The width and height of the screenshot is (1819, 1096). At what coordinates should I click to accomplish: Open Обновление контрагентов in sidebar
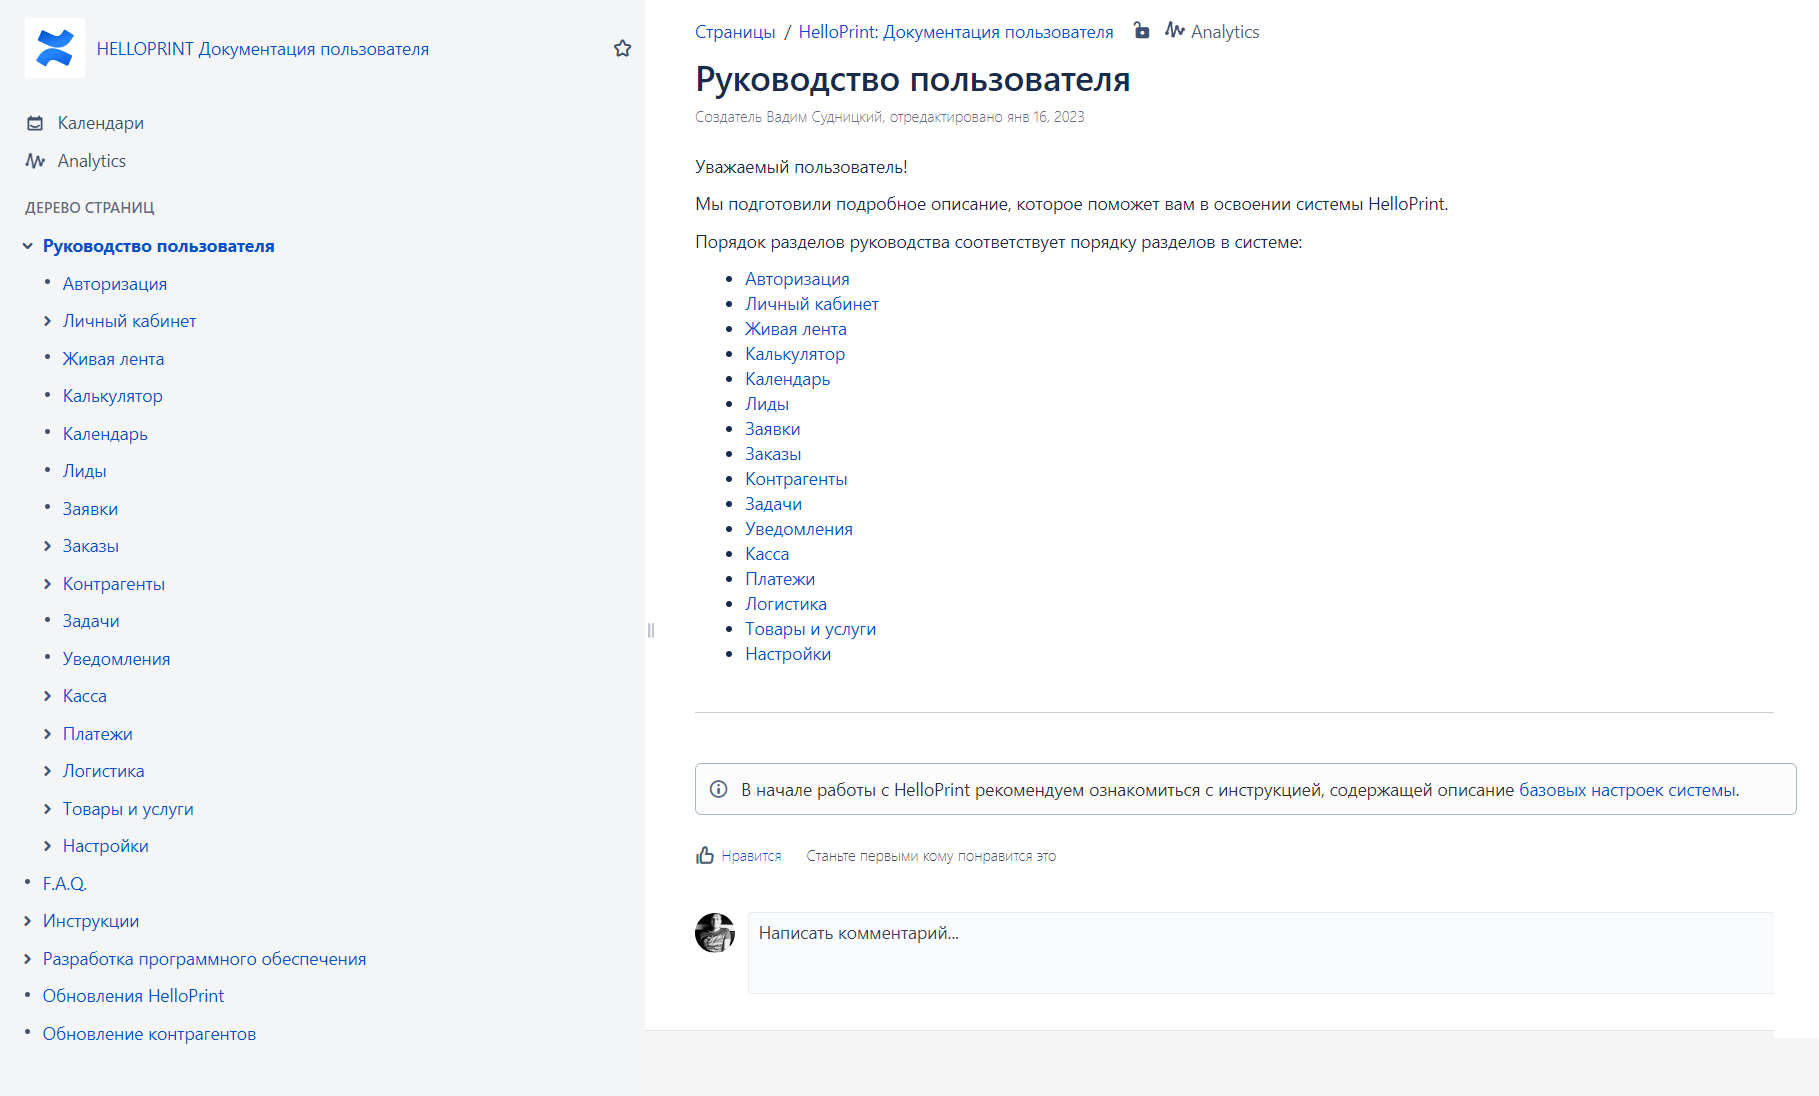[149, 1034]
